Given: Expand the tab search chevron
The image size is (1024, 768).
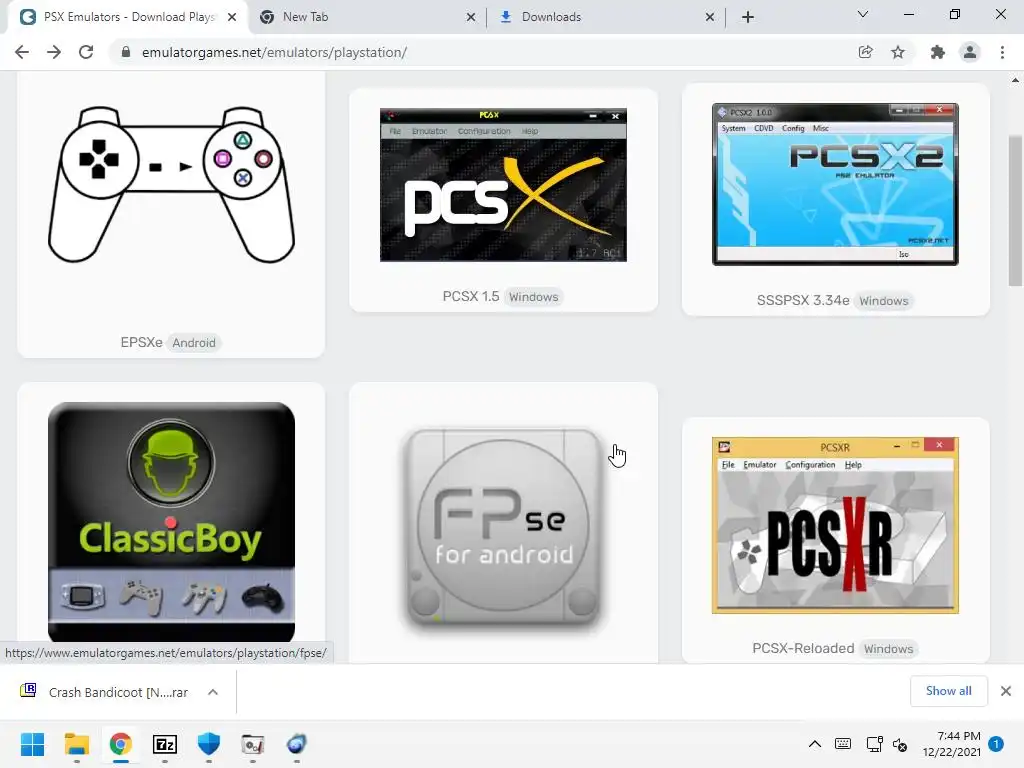Looking at the screenshot, I should (863, 14).
